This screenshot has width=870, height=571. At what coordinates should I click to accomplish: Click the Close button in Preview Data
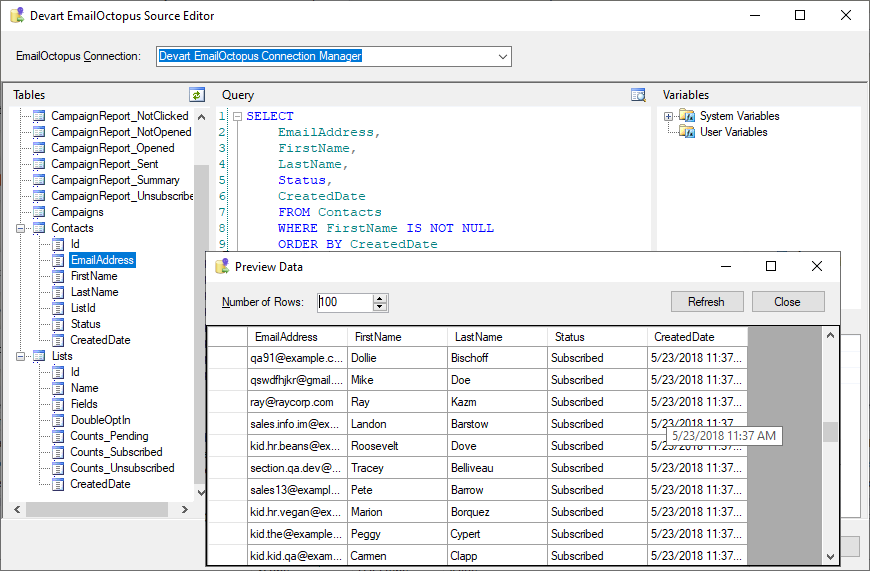click(x=787, y=302)
